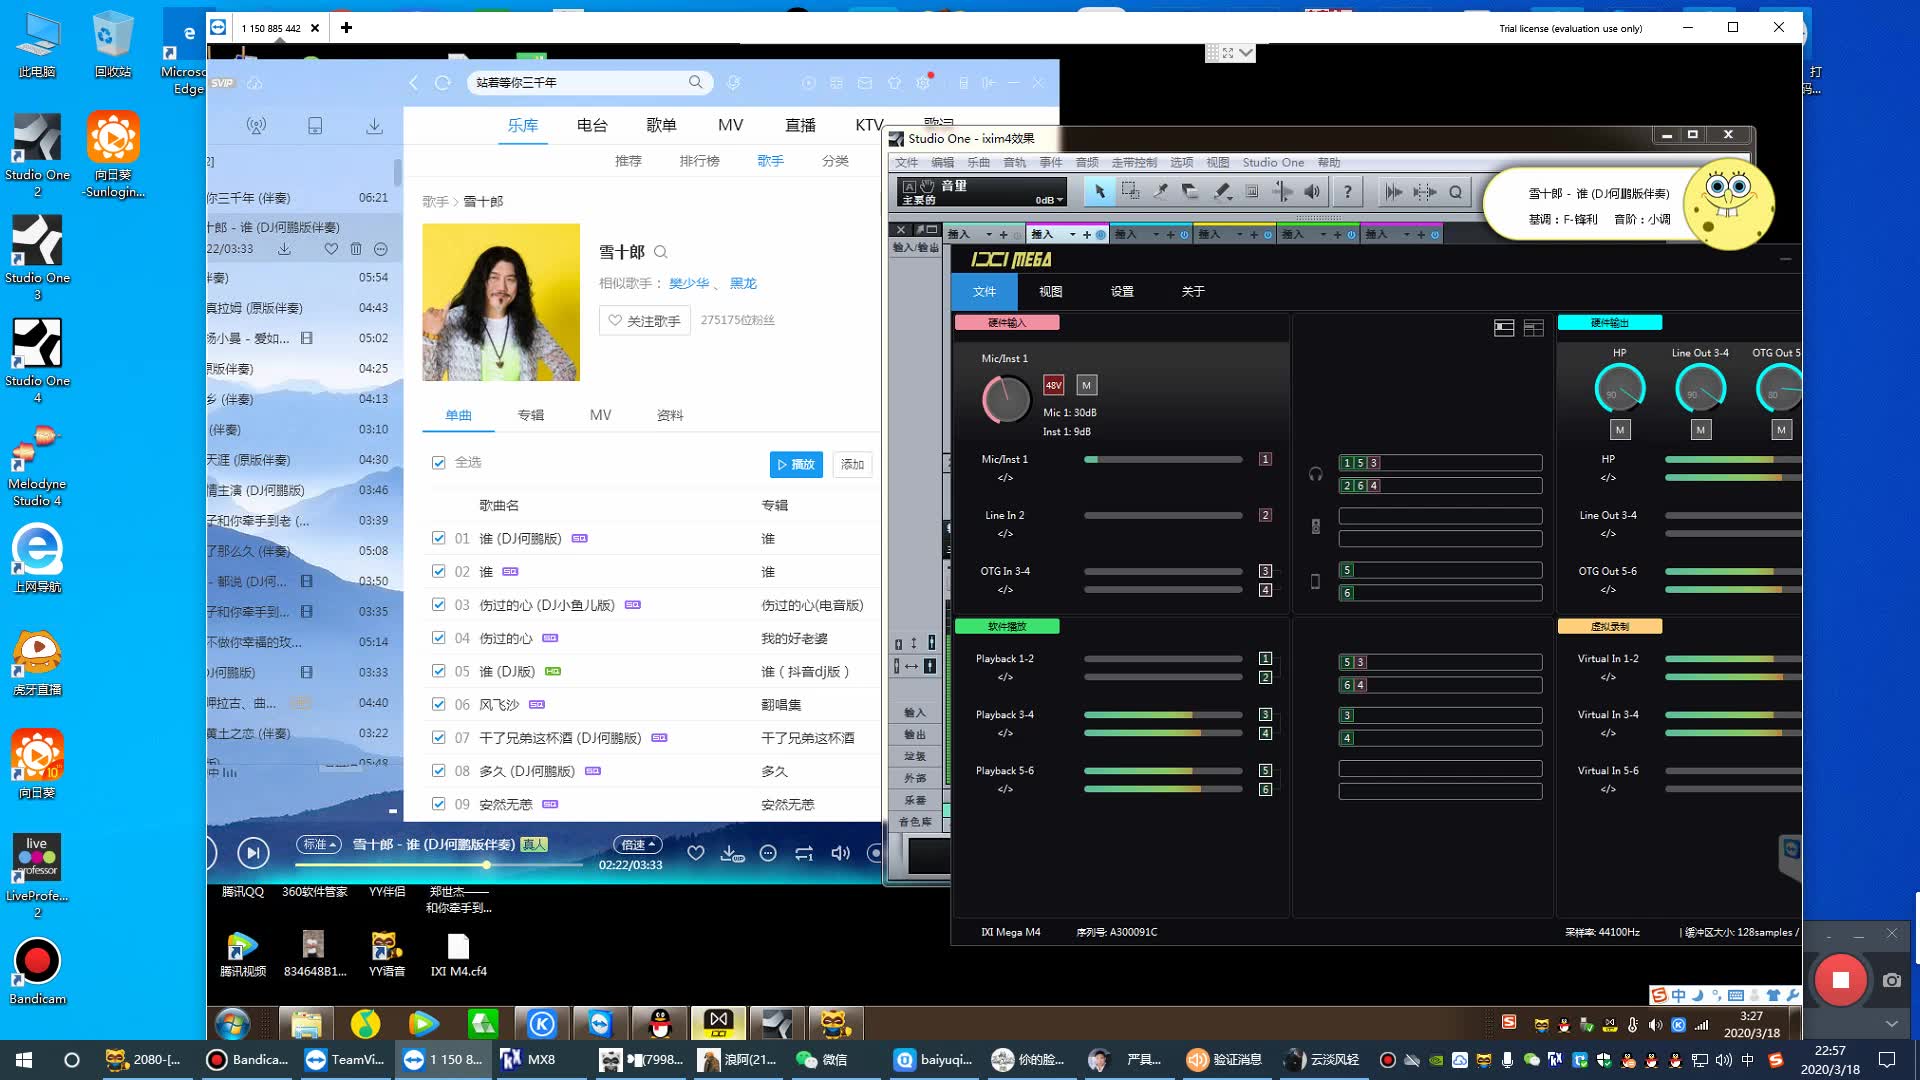
Task: Open the 文件 (File) menu in IXI Mega
Action: click(x=982, y=291)
